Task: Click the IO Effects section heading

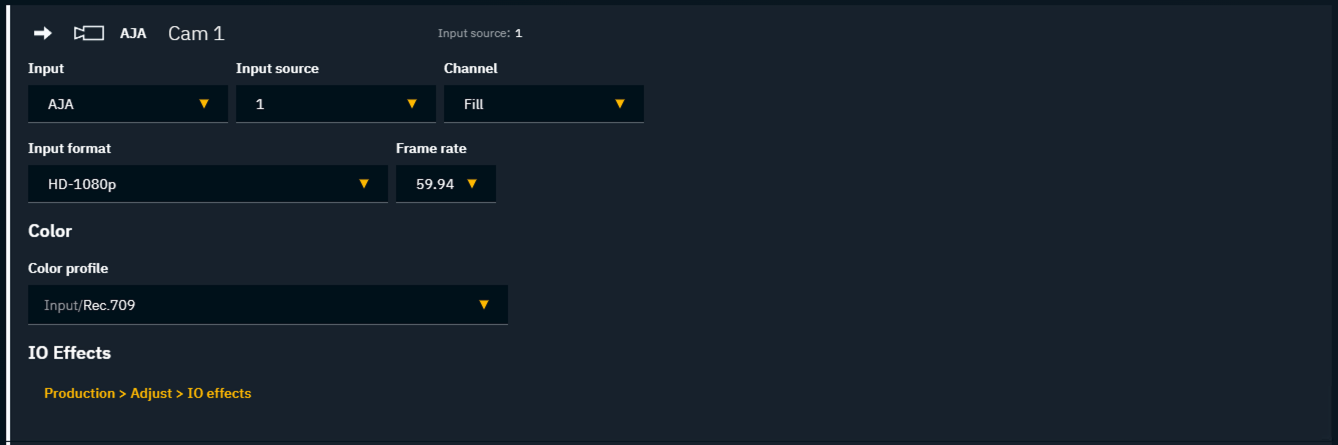Action: pos(69,353)
